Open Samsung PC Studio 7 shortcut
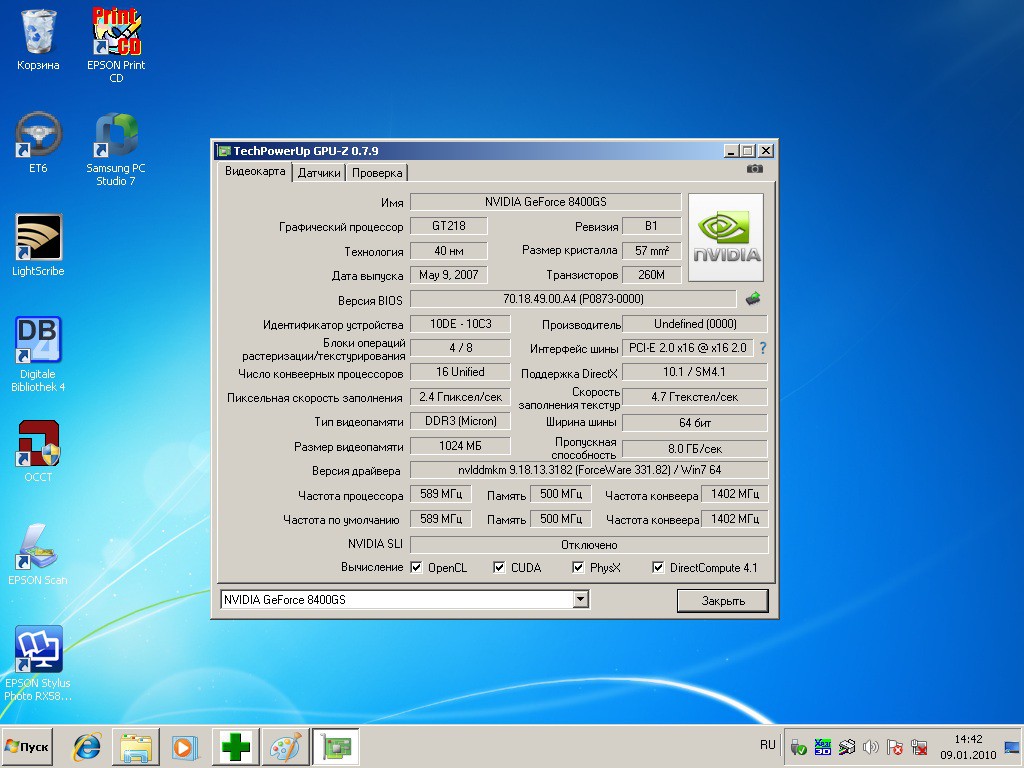The width and height of the screenshot is (1024, 768). [x=116, y=137]
